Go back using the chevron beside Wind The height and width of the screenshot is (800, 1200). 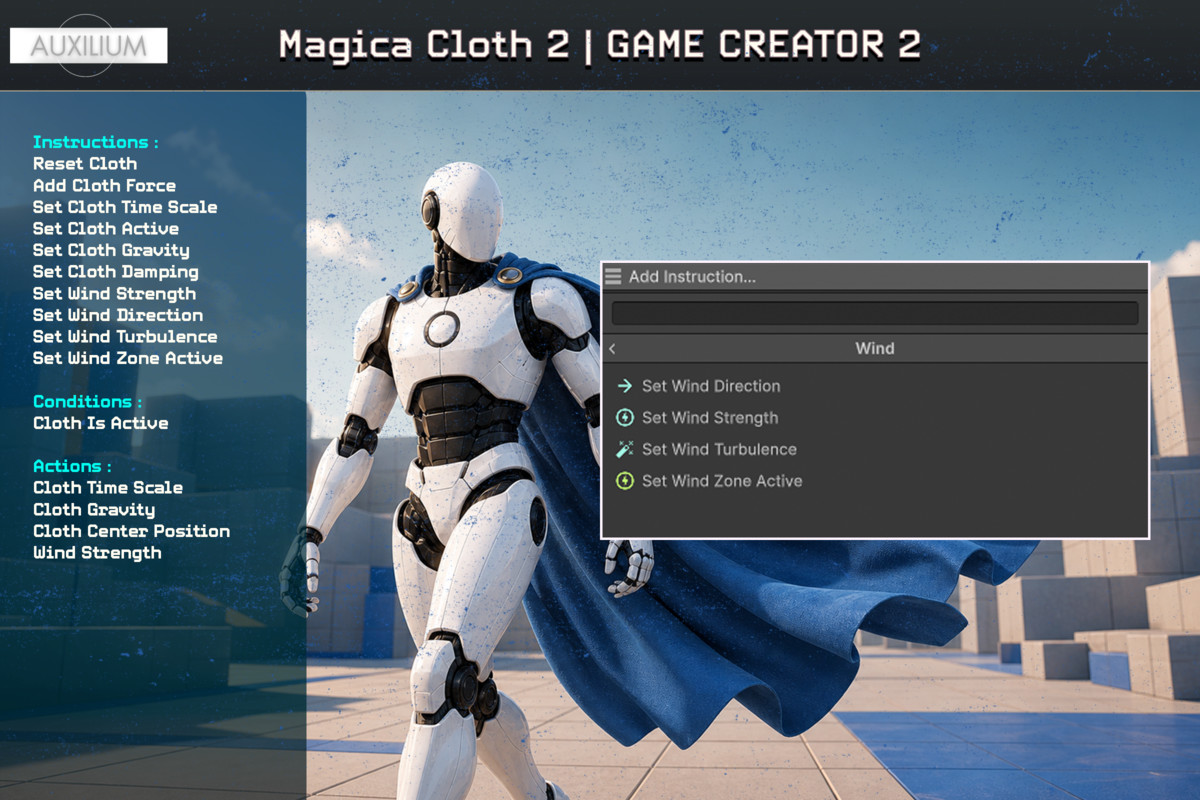point(612,349)
